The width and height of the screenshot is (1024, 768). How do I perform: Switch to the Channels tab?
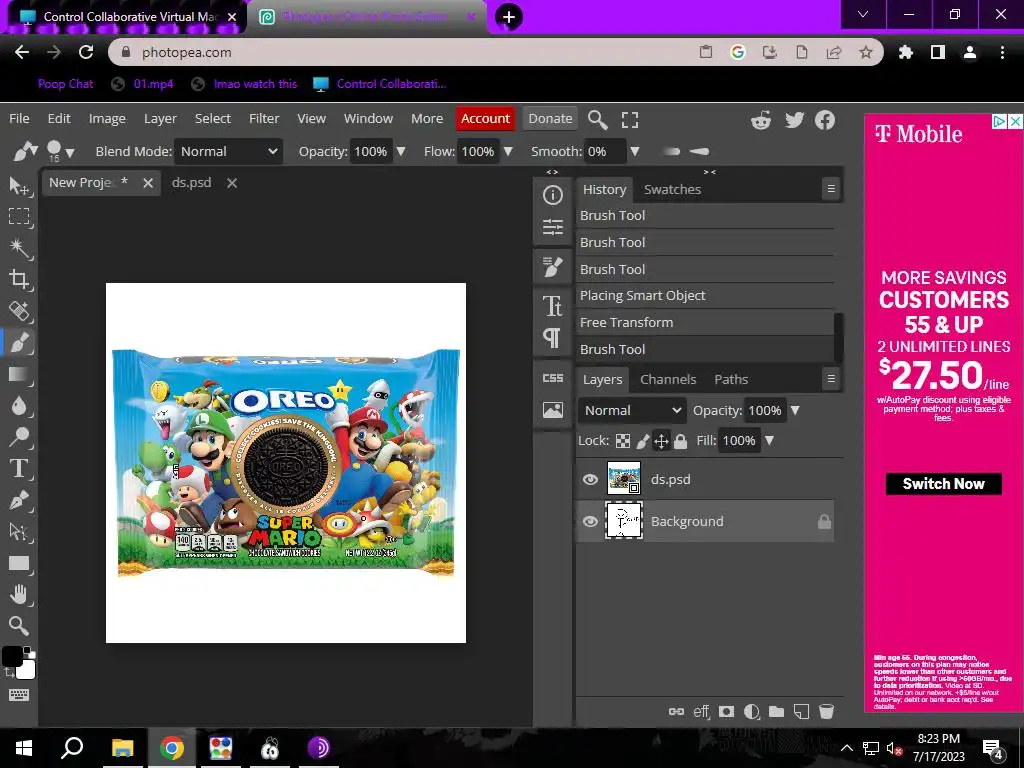668,379
